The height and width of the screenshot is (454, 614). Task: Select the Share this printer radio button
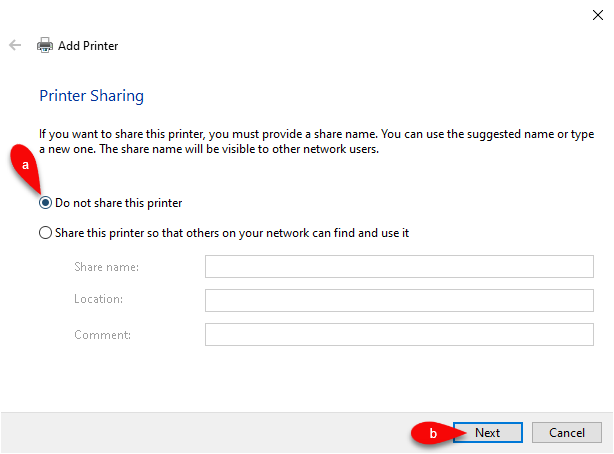pyautogui.click(x=45, y=233)
